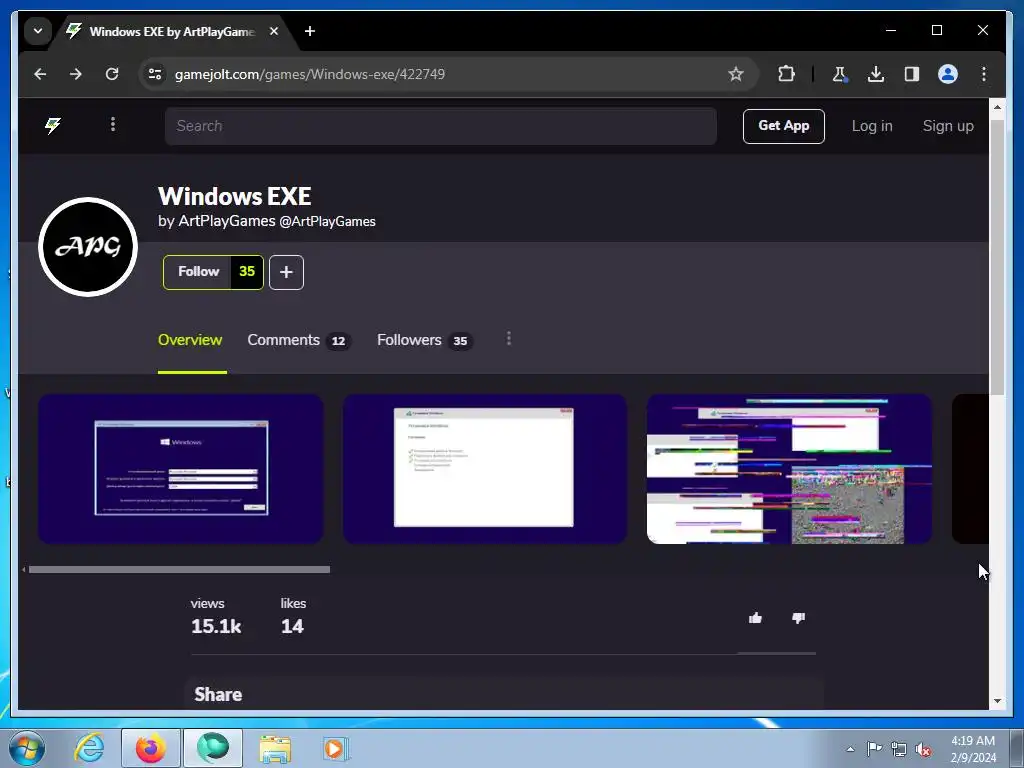Open the Windows setup language screenshot

point(181,468)
